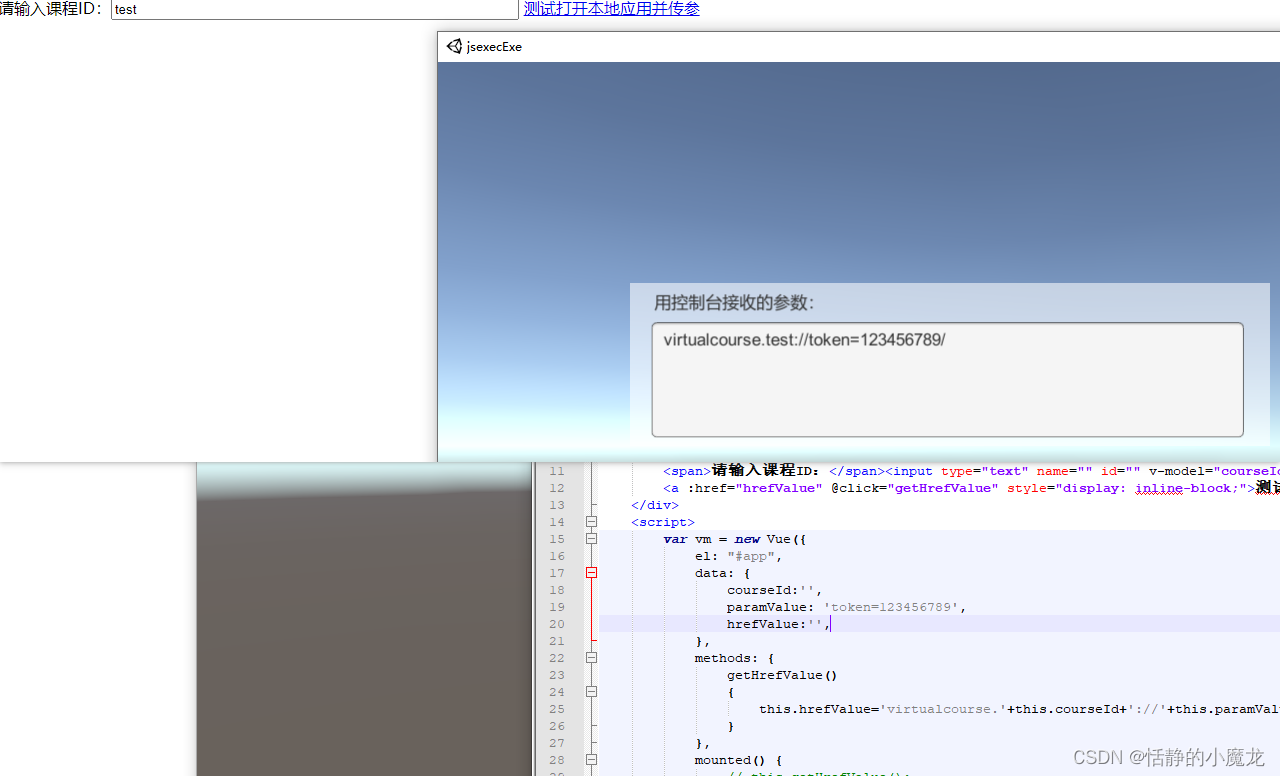Place cursor on the hrefValue:'', line
The width and height of the screenshot is (1280, 776).
[x=778, y=624]
